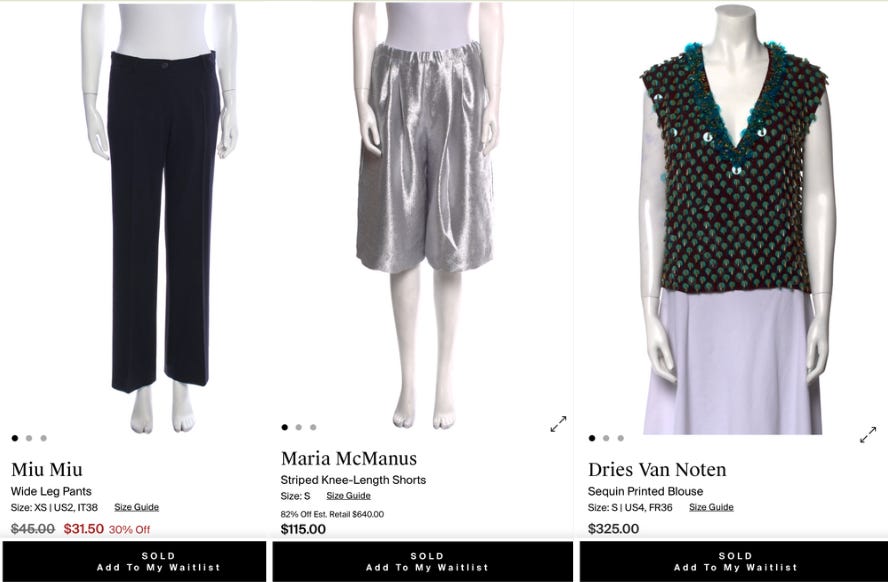Expand the Maria McManus shorts image fullscreen
The height and width of the screenshot is (582, 888).
[x=558, y=424]
